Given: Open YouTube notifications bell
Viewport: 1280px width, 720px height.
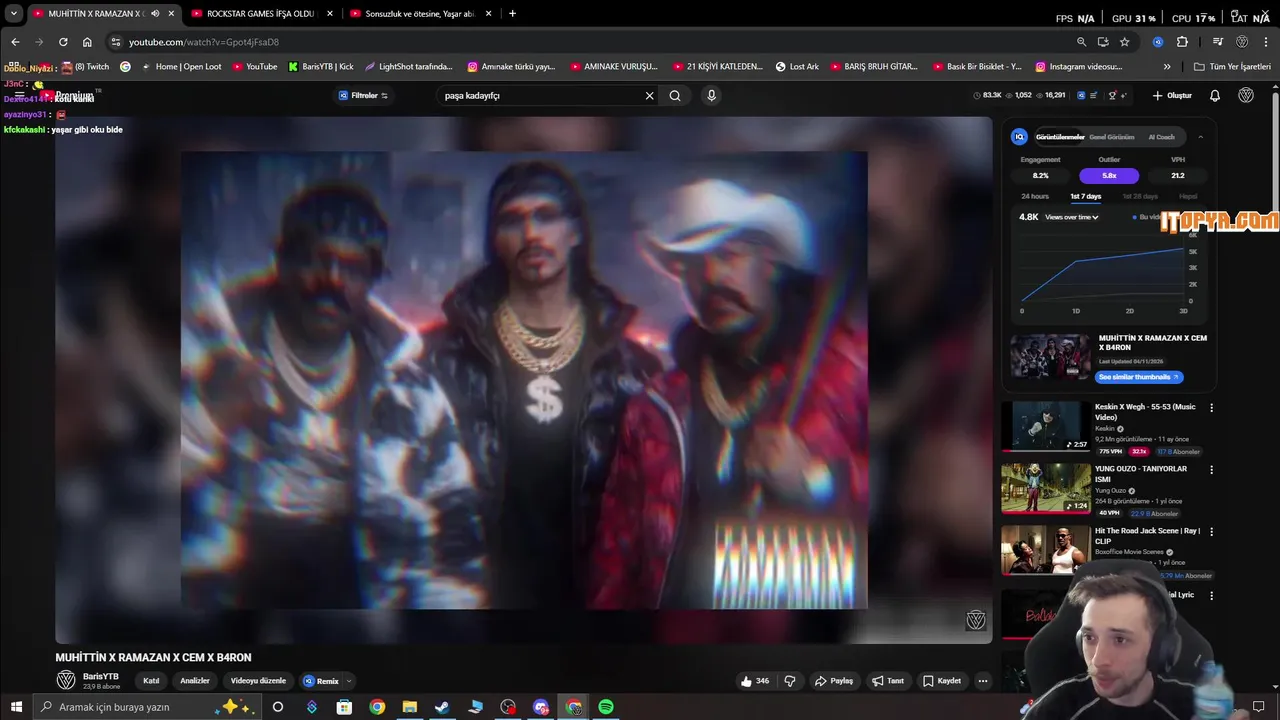Looking at the screenshot, I should click(1215, 96).
